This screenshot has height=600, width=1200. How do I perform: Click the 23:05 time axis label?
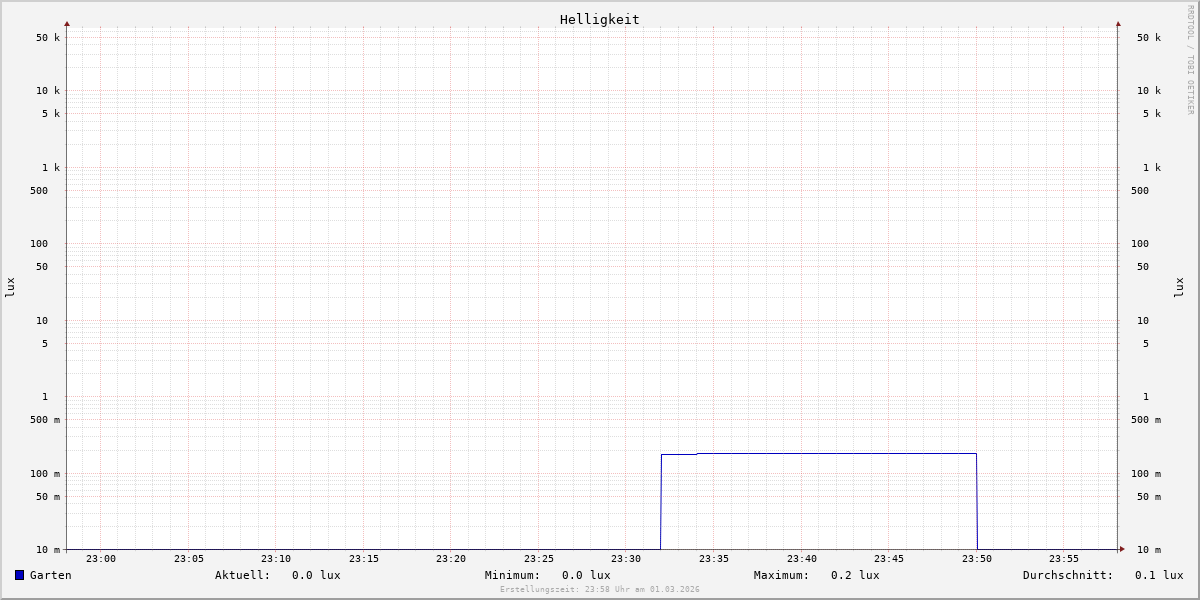[x=189, y=559]
